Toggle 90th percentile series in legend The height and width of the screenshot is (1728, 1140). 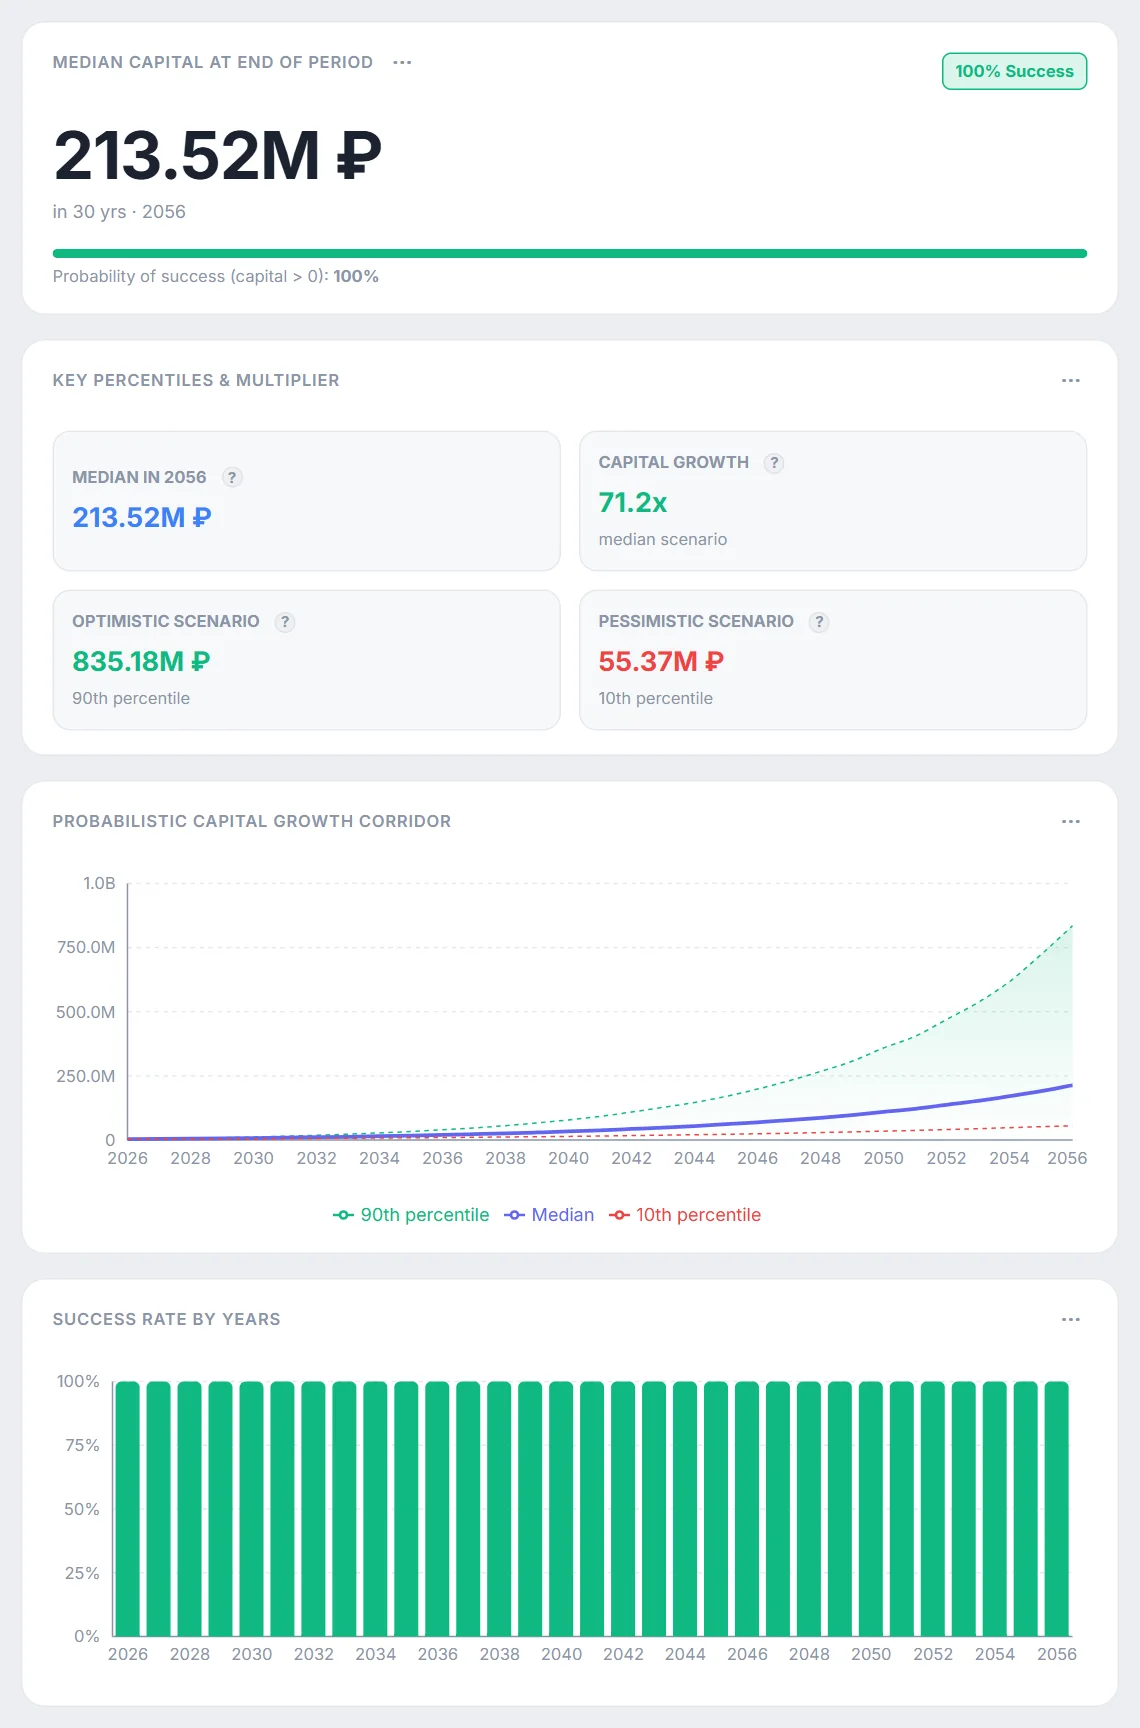(411, 1215)
